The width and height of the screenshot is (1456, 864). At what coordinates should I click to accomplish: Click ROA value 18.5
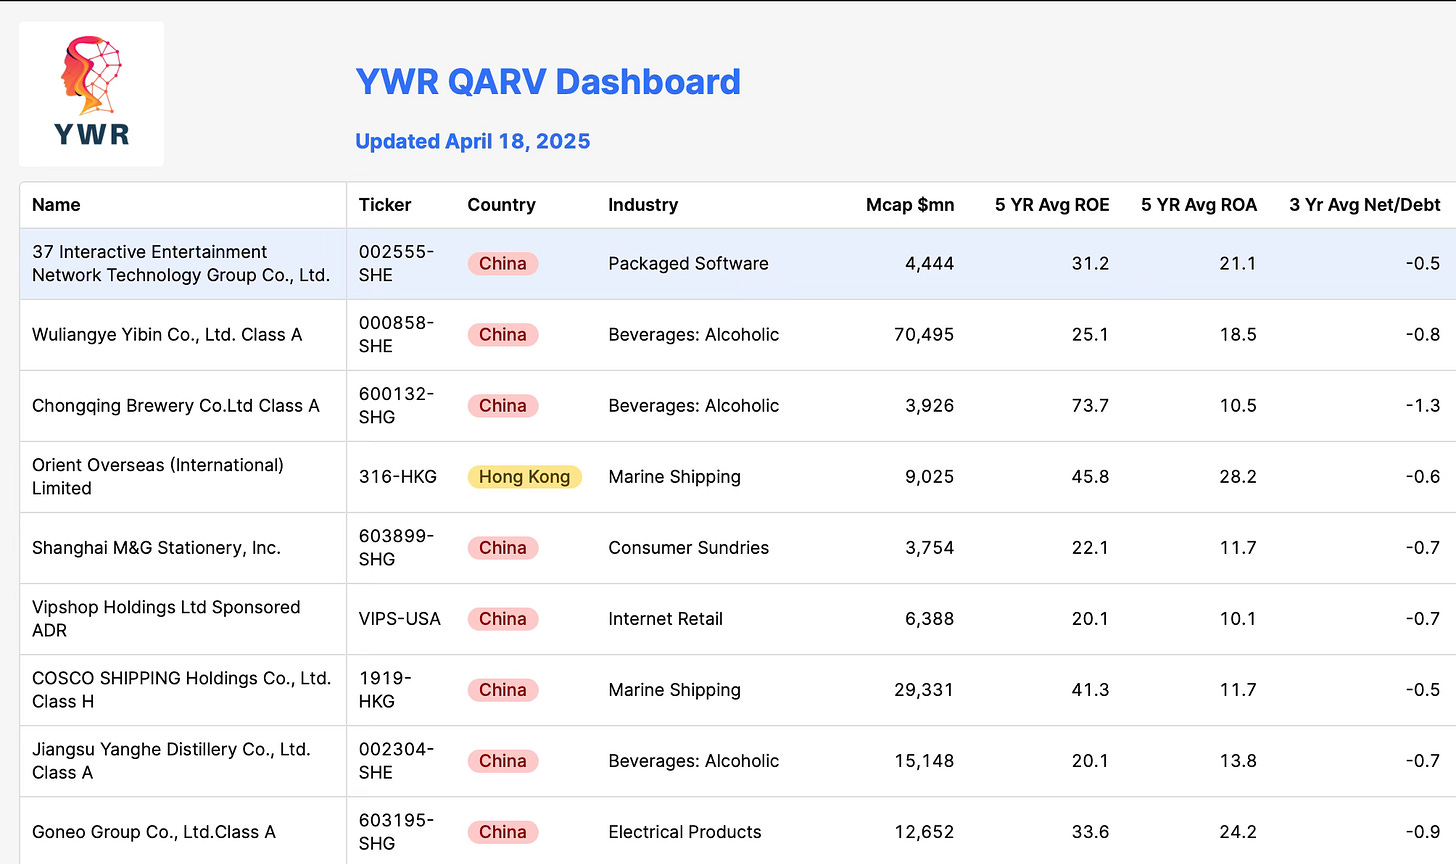click(1238, 335)
